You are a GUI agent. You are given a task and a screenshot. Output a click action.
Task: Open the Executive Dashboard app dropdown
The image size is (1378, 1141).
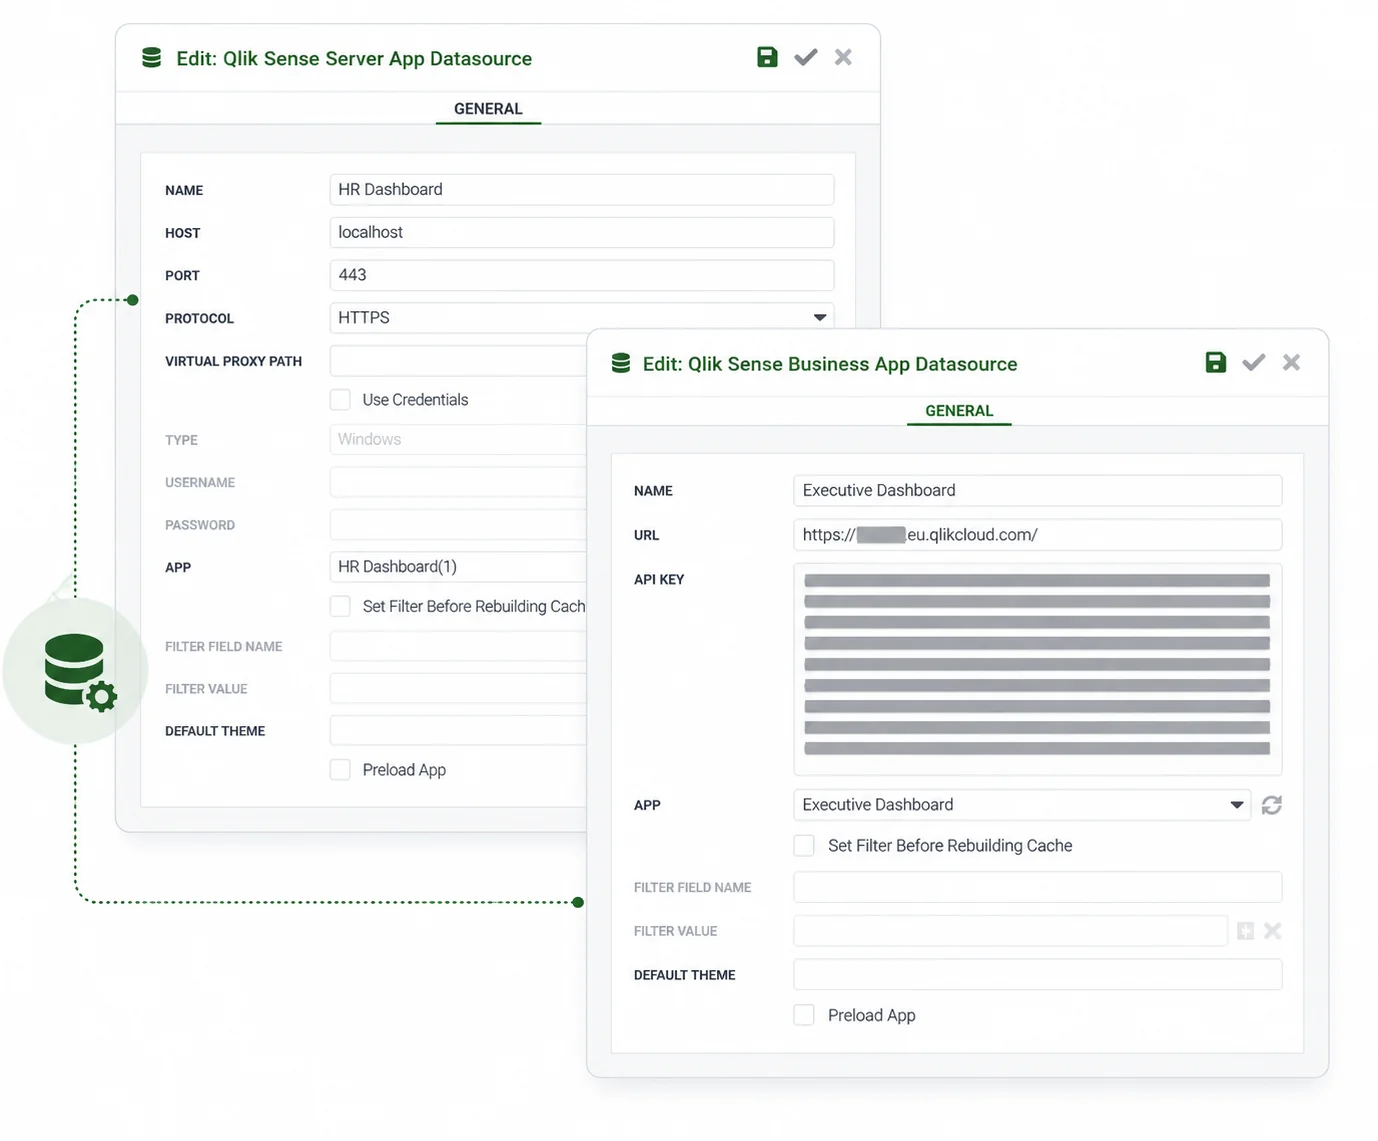[x=1022, y=805]
